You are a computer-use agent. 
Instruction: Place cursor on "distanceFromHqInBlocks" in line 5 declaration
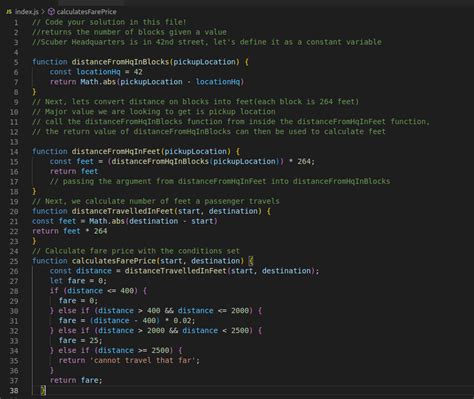click(x=120, y=62)
